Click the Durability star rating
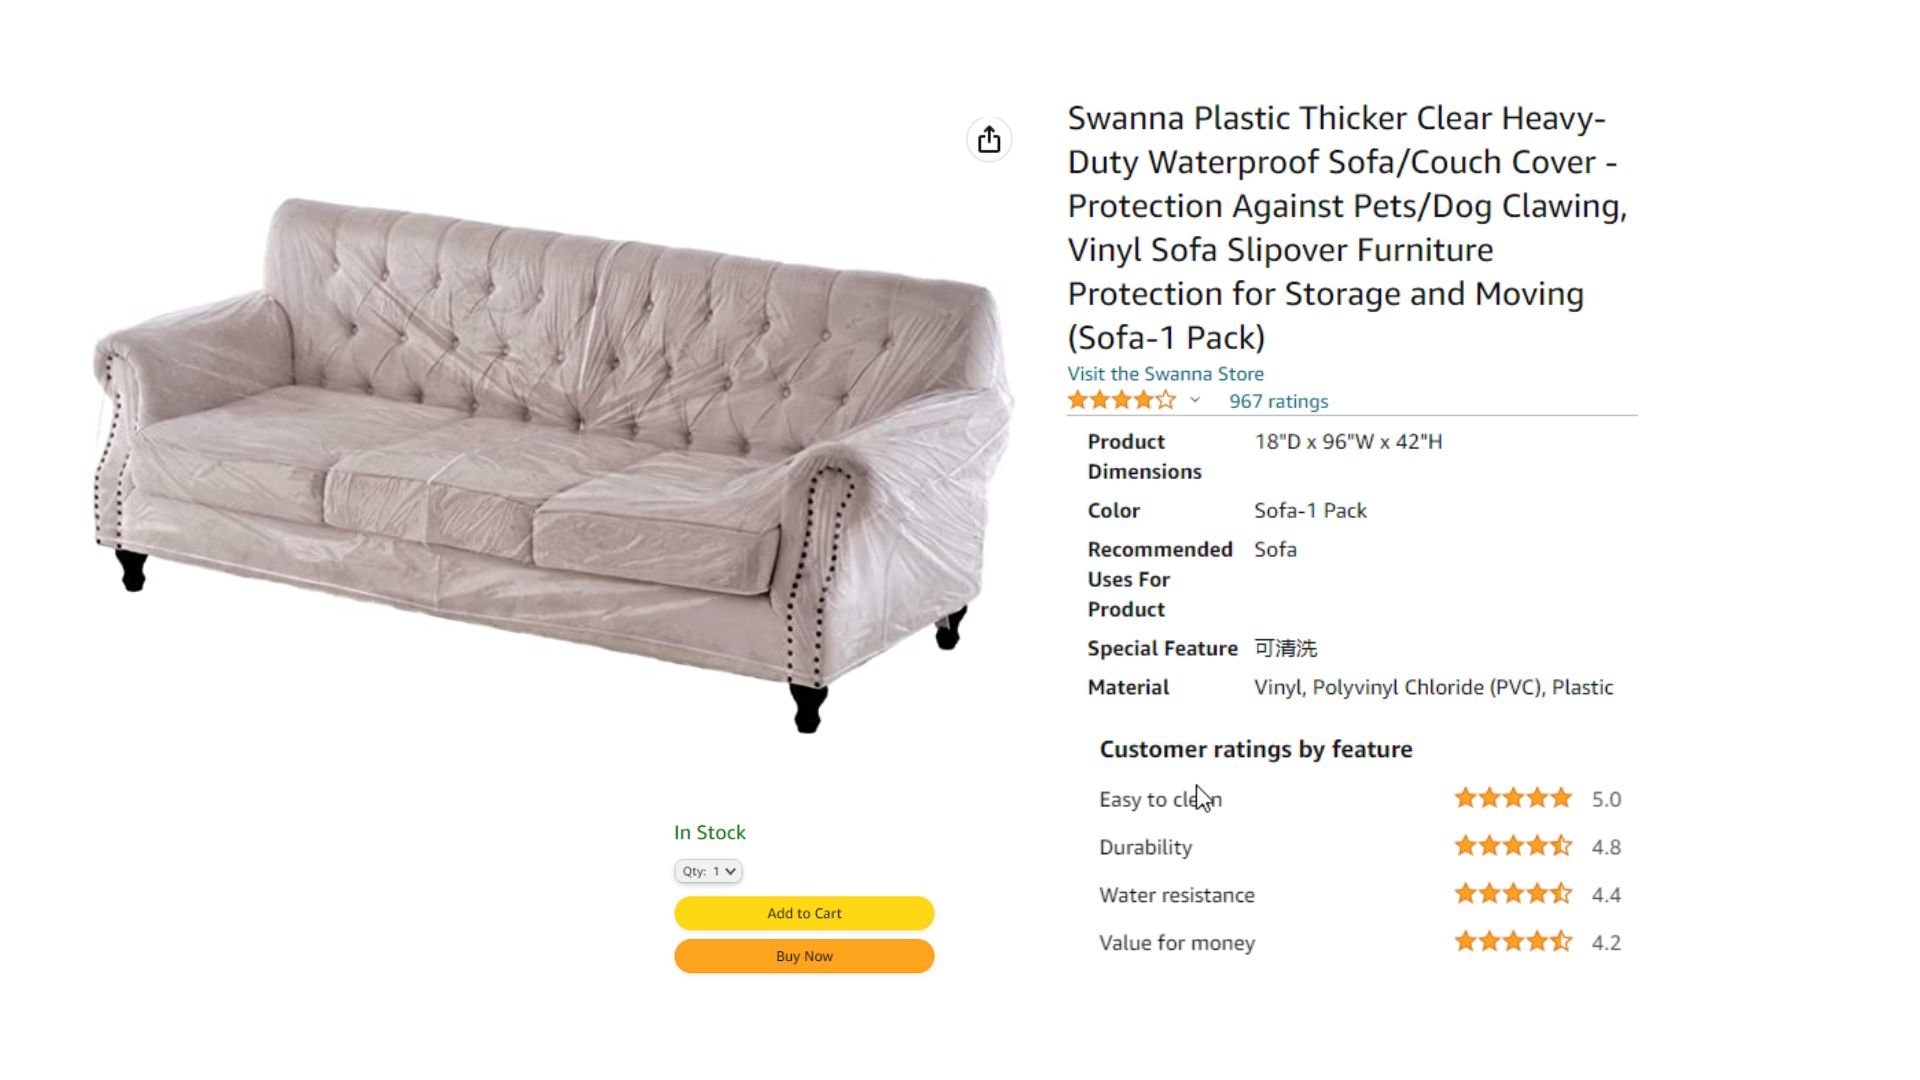This screenshot has width=1920, height=1080. tap(1513, 846)
